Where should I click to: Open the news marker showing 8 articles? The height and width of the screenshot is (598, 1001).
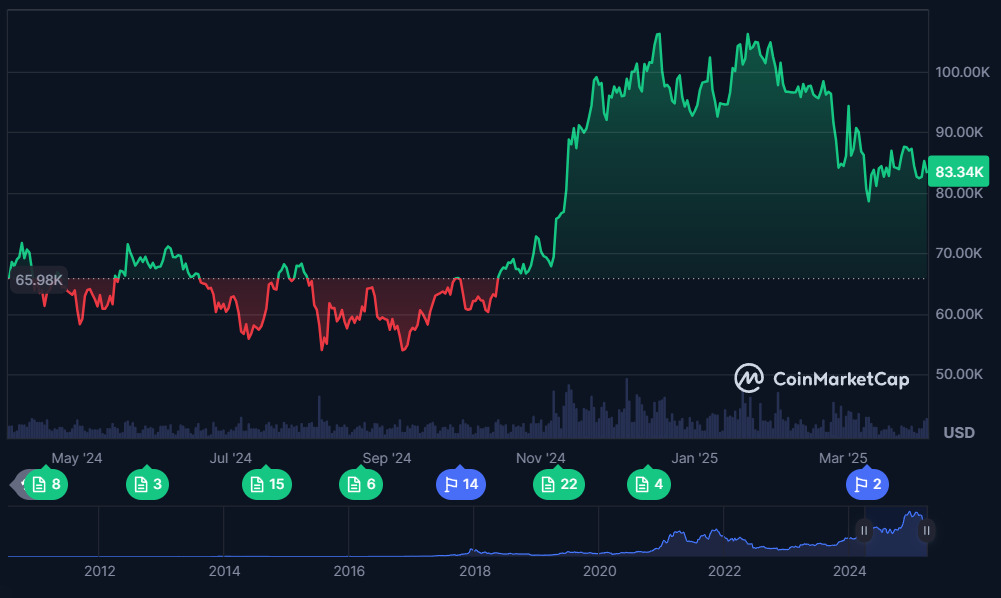46,485
